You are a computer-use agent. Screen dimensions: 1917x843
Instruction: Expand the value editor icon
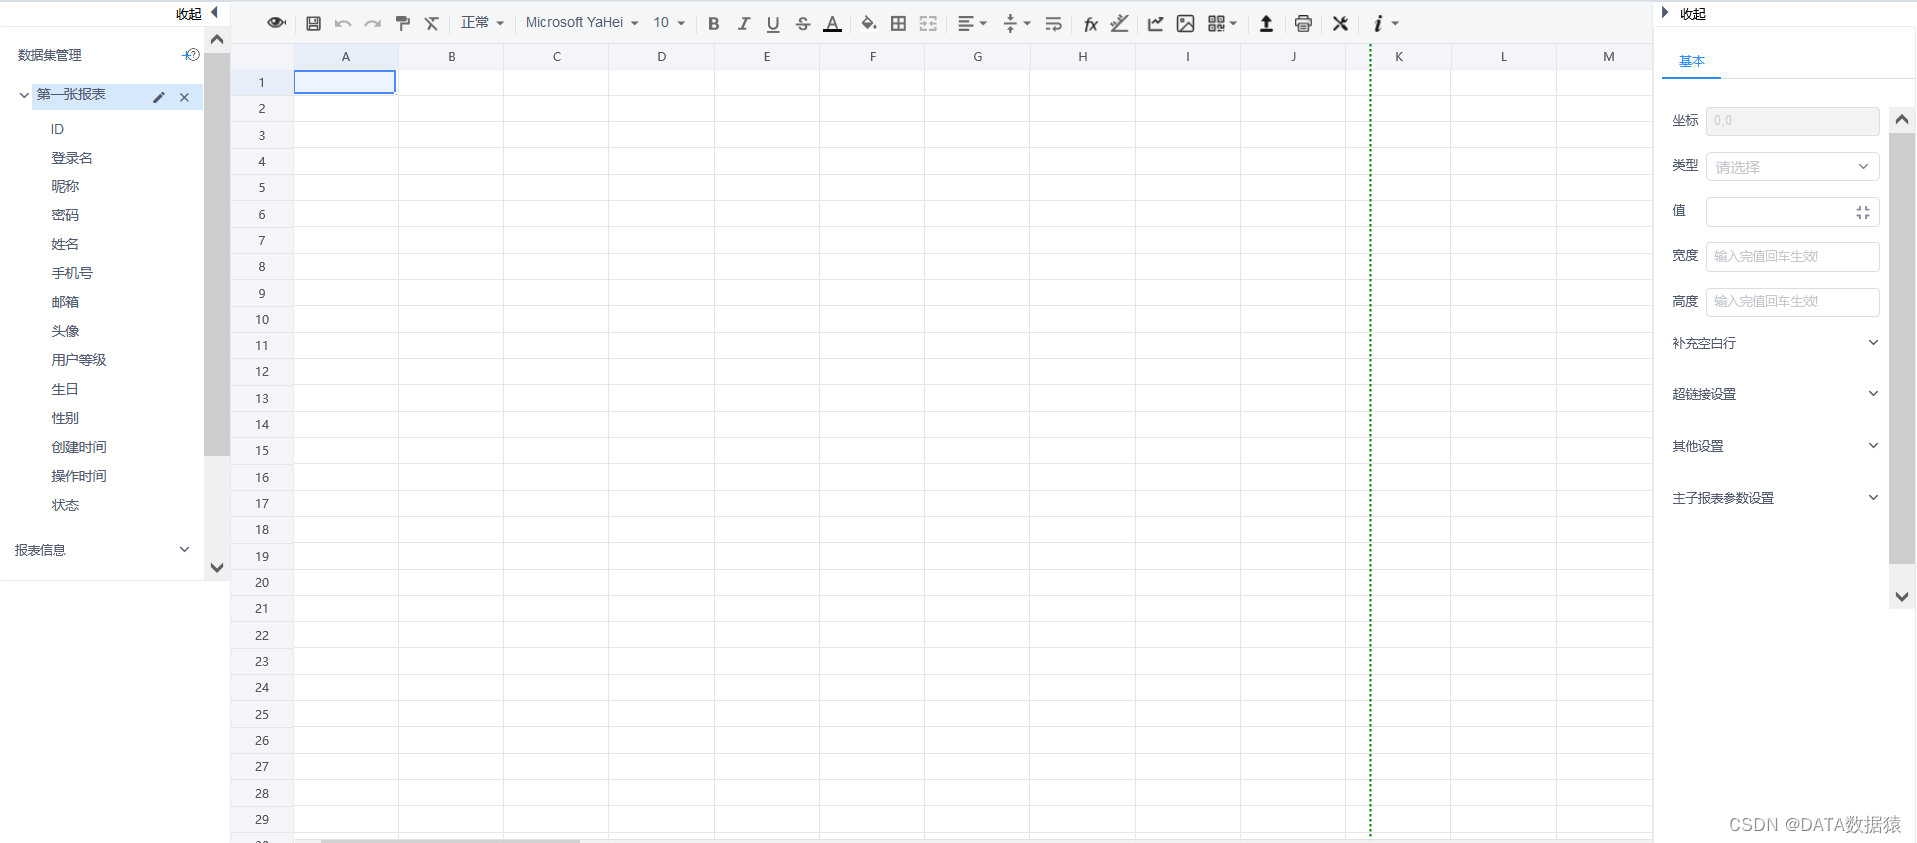(1862, 212)
